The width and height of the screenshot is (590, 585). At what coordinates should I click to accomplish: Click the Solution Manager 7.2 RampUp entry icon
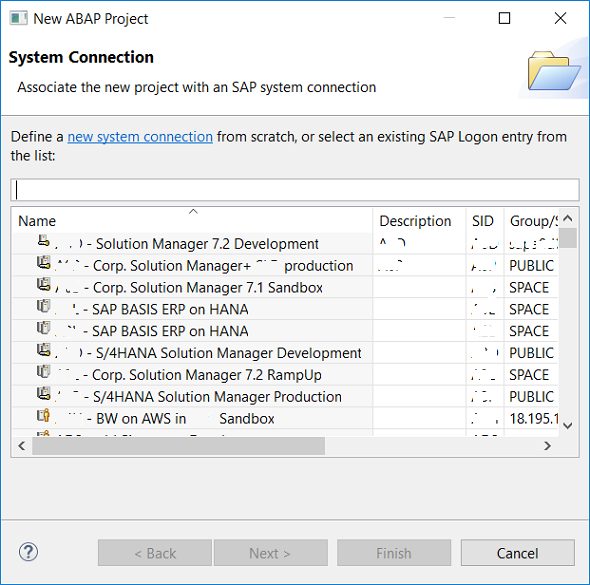coord(44,372)
